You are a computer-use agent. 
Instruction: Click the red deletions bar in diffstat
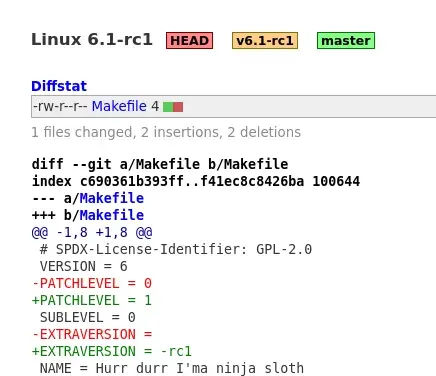[178, 107]
